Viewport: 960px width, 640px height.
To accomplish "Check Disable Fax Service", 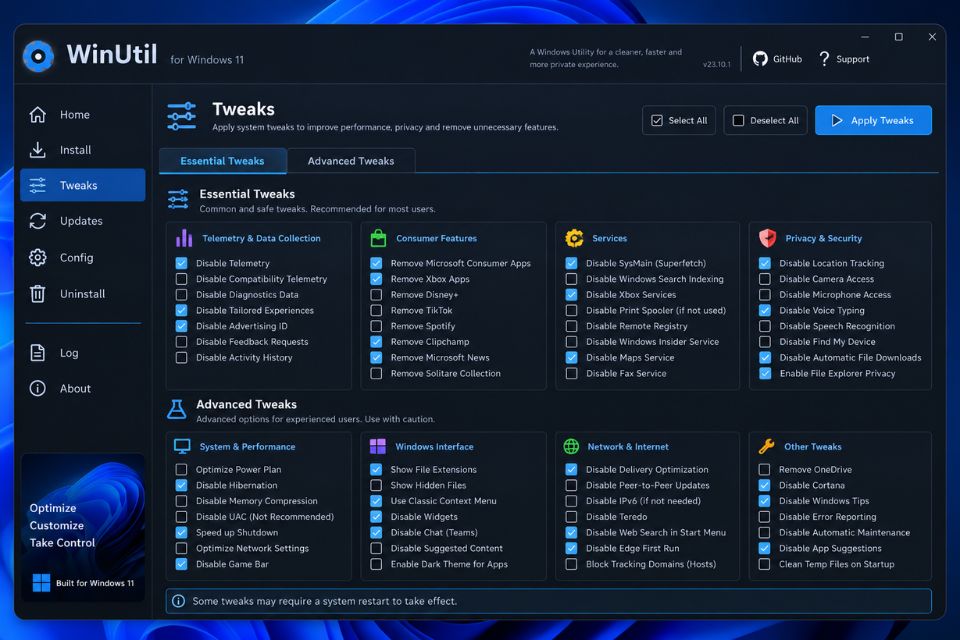I will pos(571,373).
